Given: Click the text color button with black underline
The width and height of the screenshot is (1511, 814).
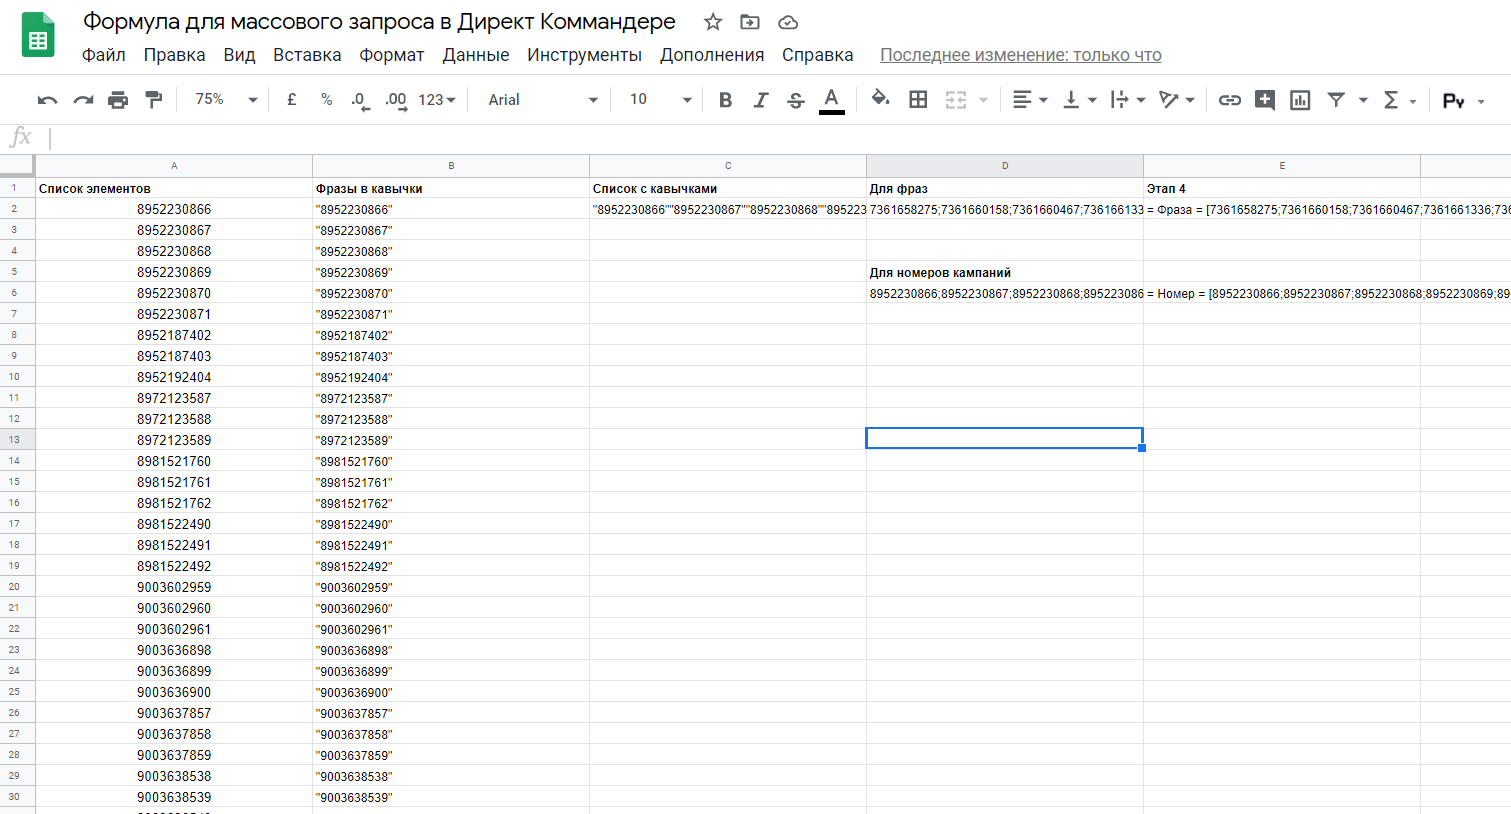Looking at the screenshot, I should [831, 100].
